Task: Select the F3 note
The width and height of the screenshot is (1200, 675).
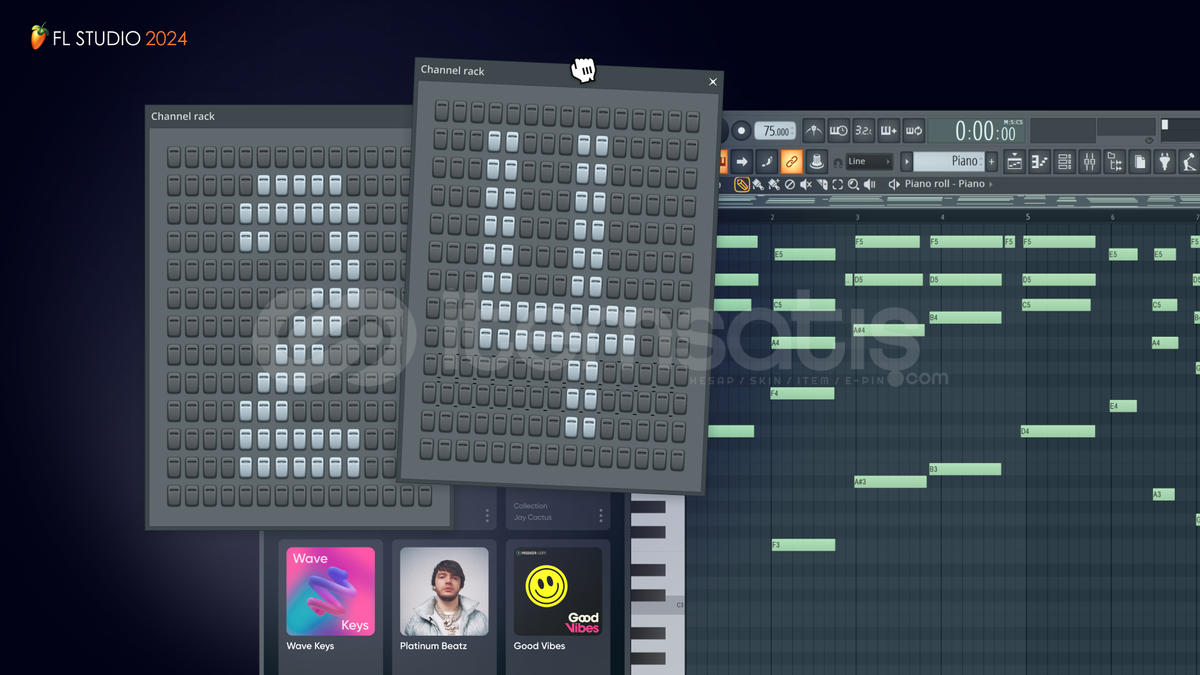Action: pos(802,545)
